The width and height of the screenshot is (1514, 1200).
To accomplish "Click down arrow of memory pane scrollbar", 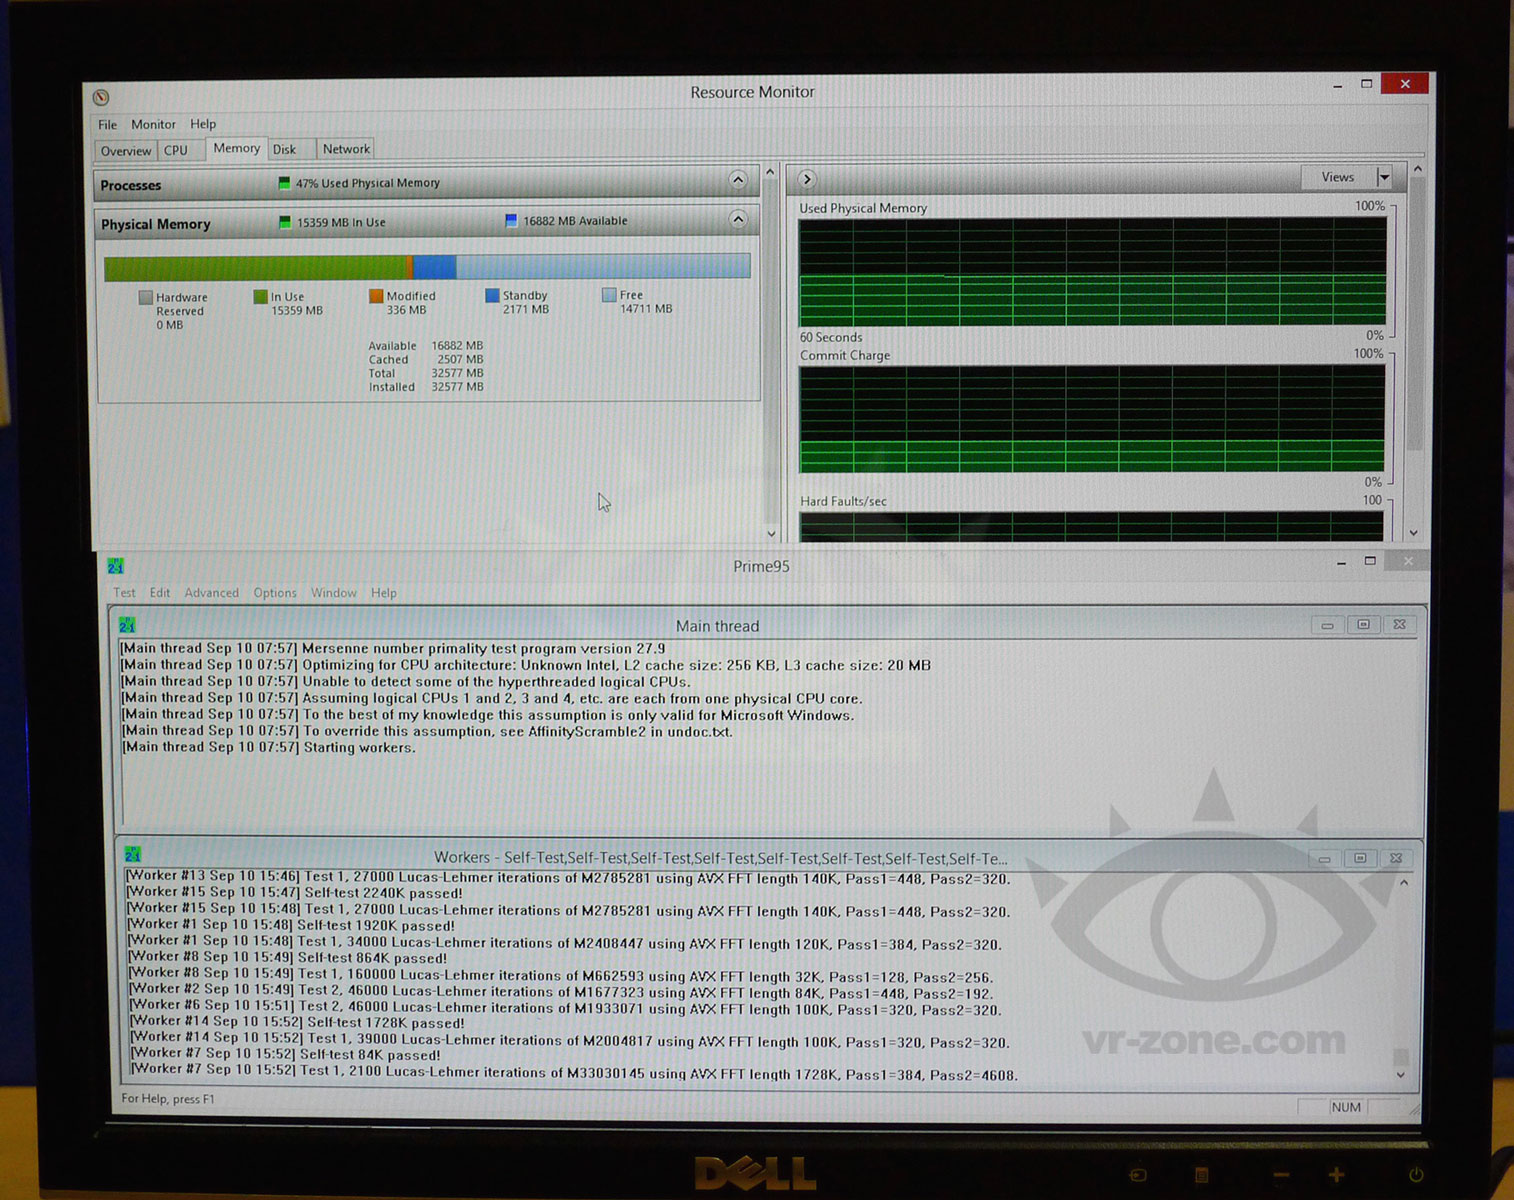I will 771,534.
